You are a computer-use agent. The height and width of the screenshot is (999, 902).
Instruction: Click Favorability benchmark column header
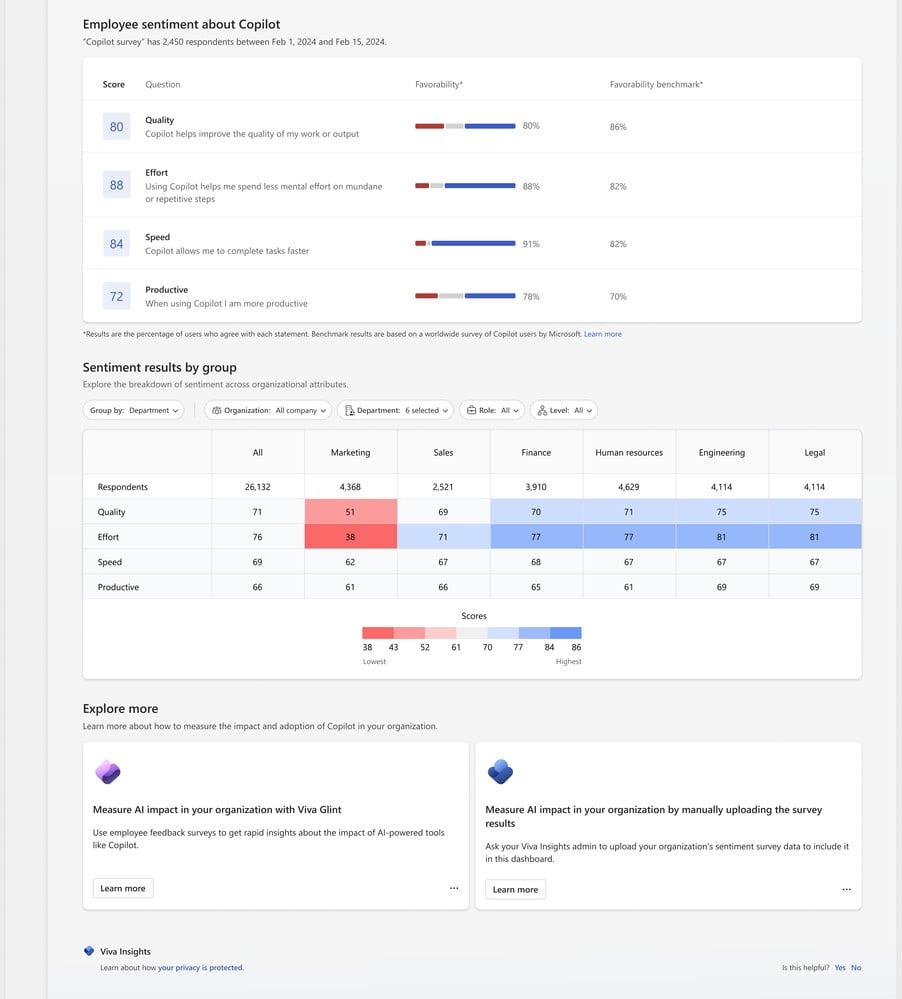[656, 84]
